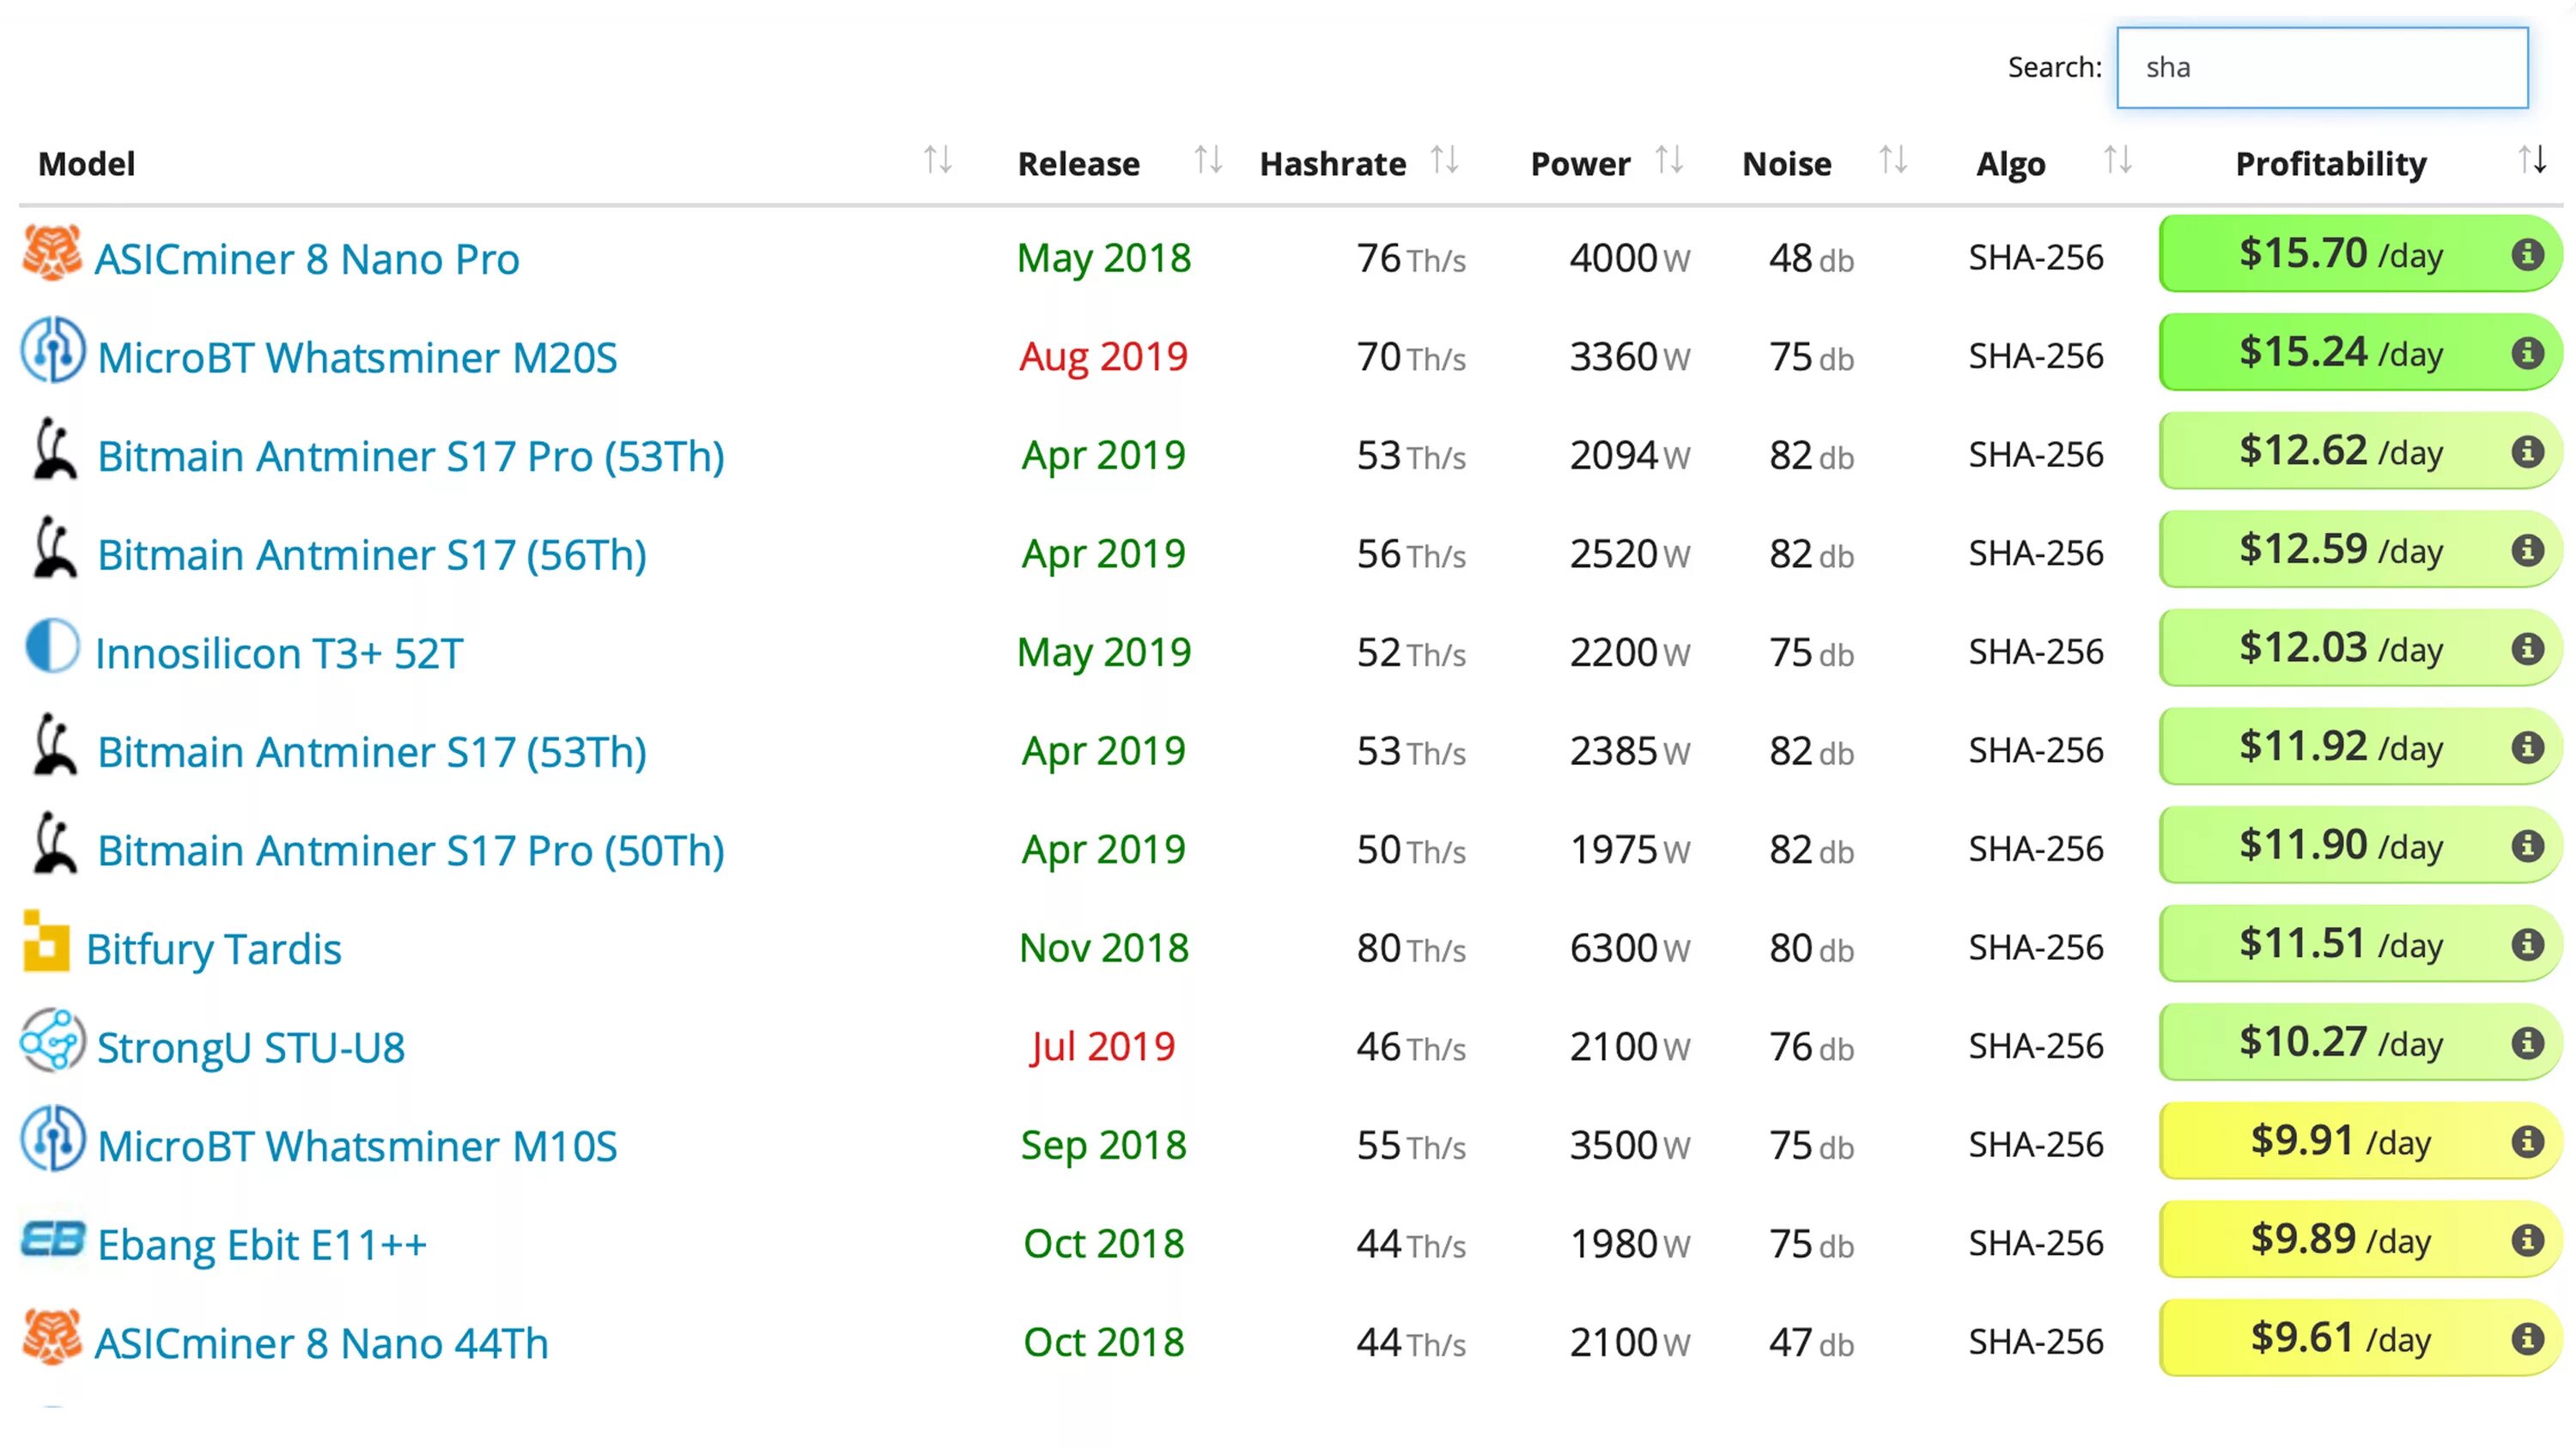The image size is (2576, 1449).
Task: Open the MicroBT Whatsminer M10S link
Action: point(357,1147)
